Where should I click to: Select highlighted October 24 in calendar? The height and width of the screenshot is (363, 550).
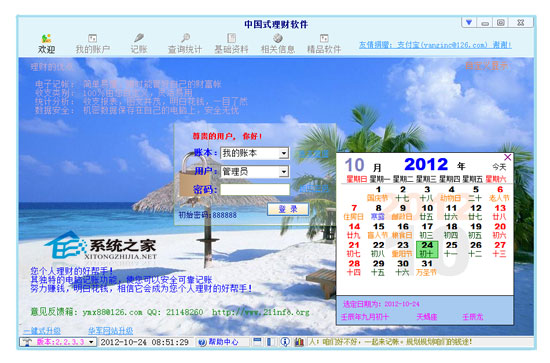coord(427,249)
